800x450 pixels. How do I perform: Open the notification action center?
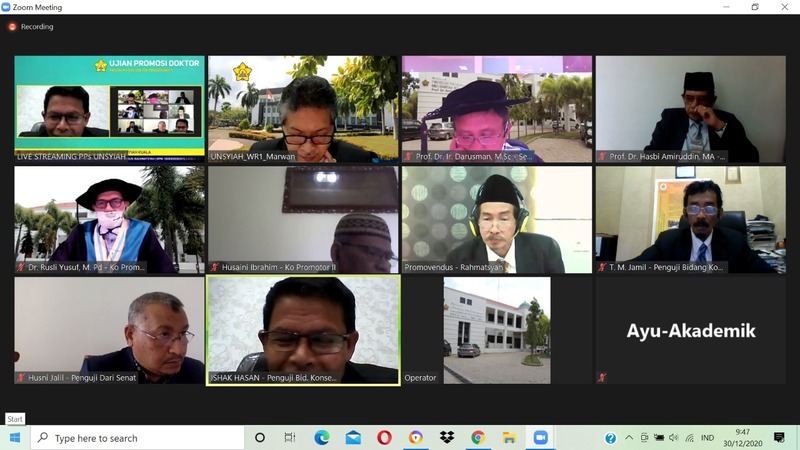[x=779, y=438]
